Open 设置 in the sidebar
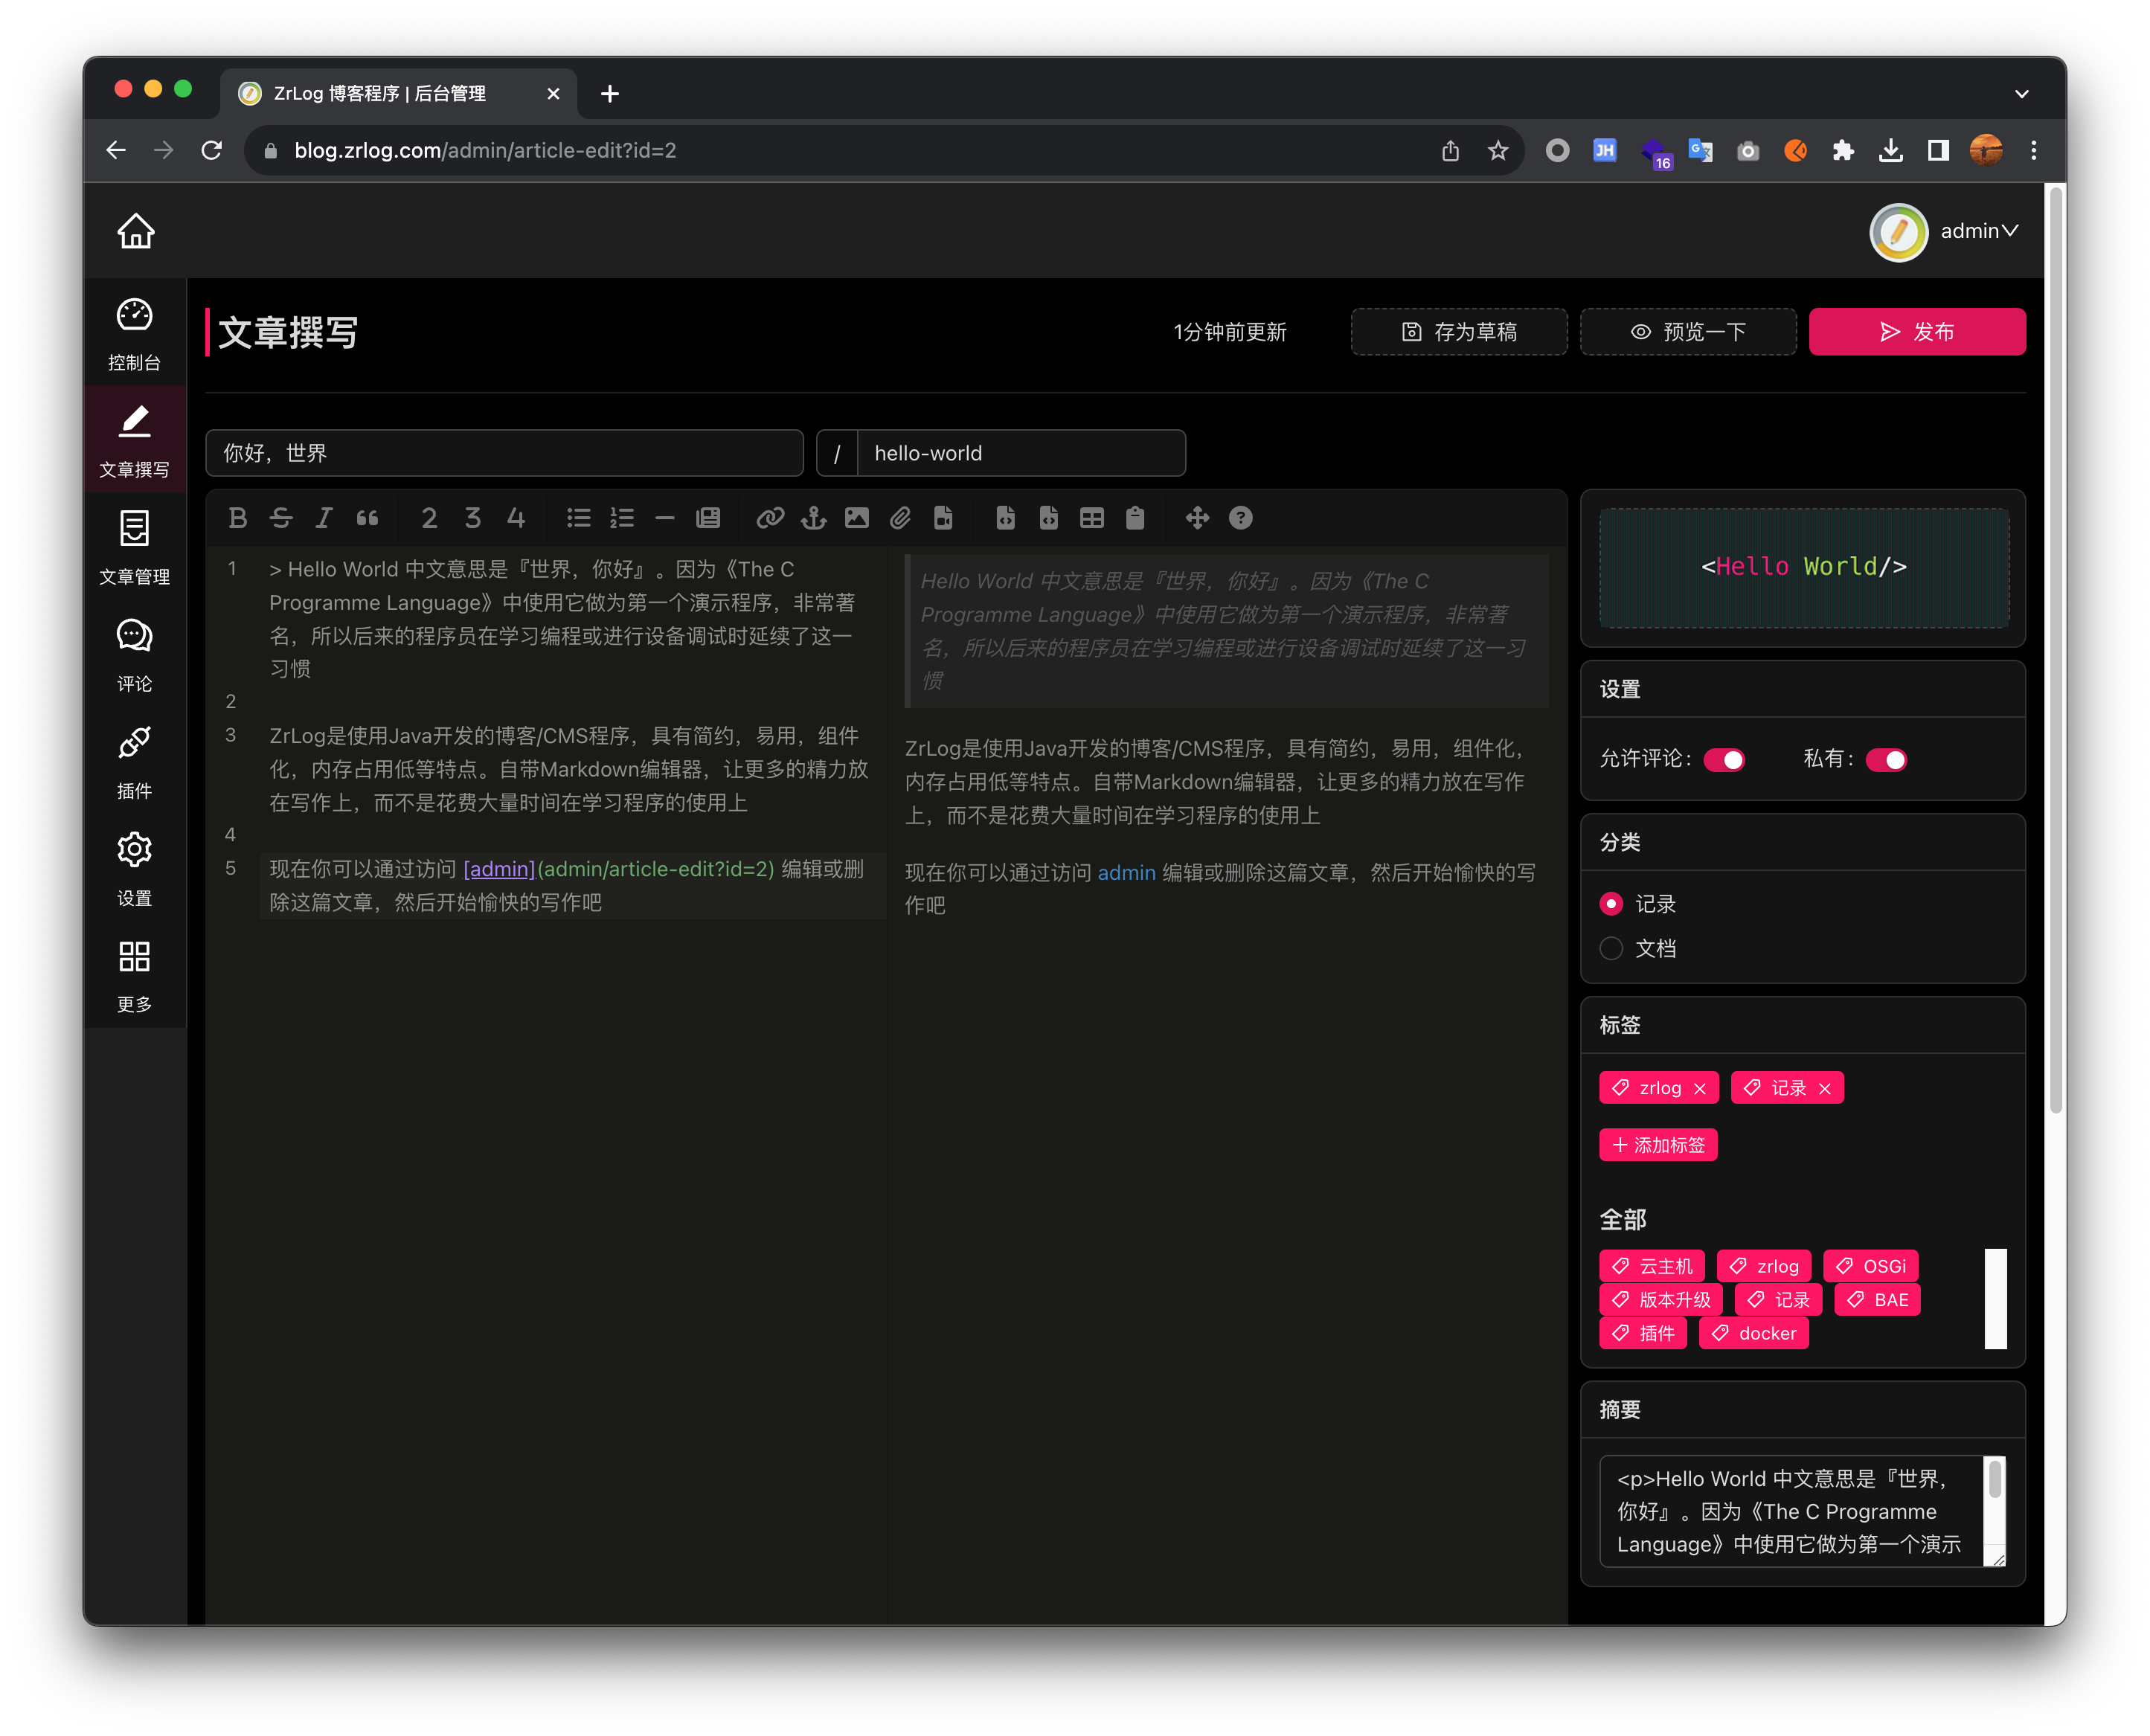Viewport: 2150px width, 1736px height. pos(135,869)
